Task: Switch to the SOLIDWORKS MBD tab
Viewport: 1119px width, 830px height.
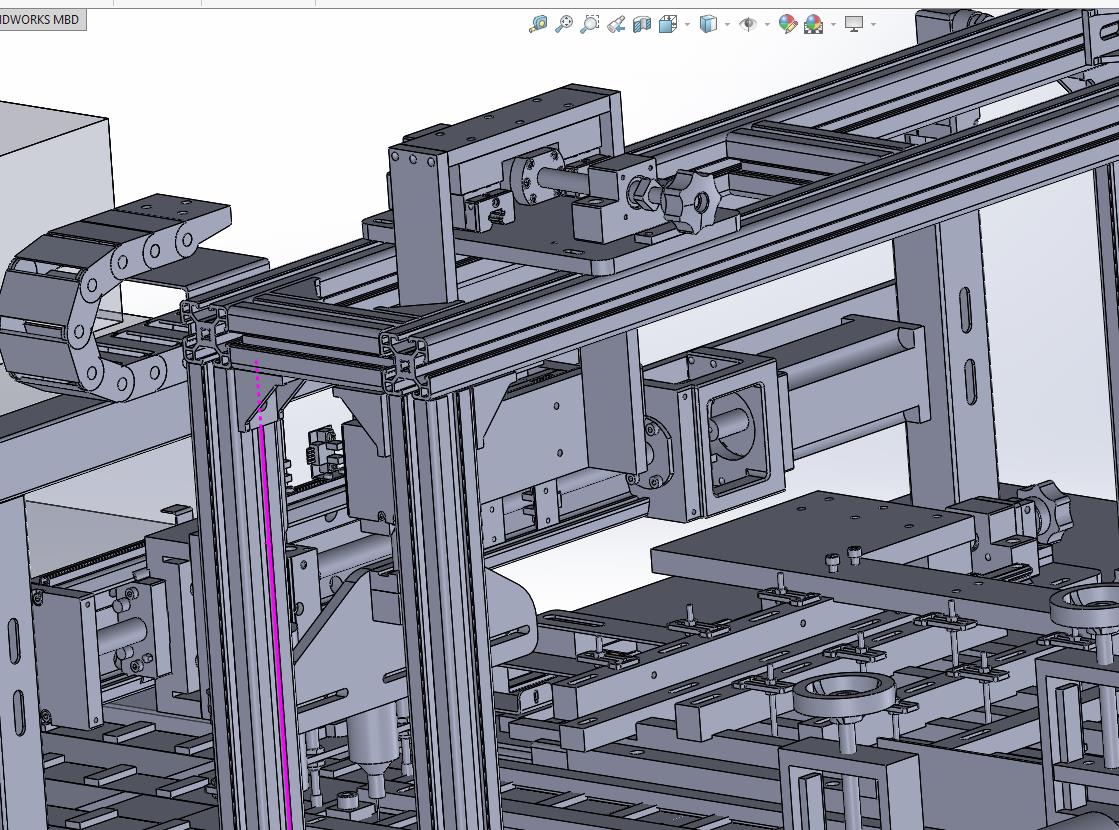Action: coord(41,19)
